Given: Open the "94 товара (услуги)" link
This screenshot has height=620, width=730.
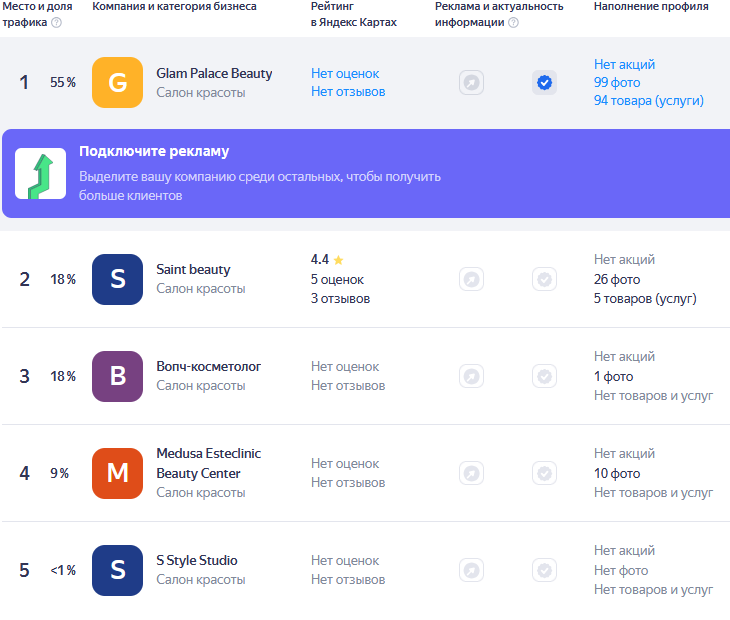Looking at the screenshot, I should (649, 101).
